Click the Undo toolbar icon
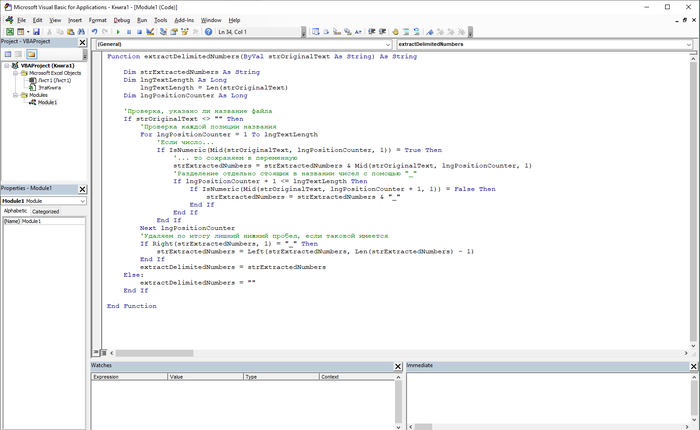The image size is (700, 430). pyautogui.click(x=94, y=32)
